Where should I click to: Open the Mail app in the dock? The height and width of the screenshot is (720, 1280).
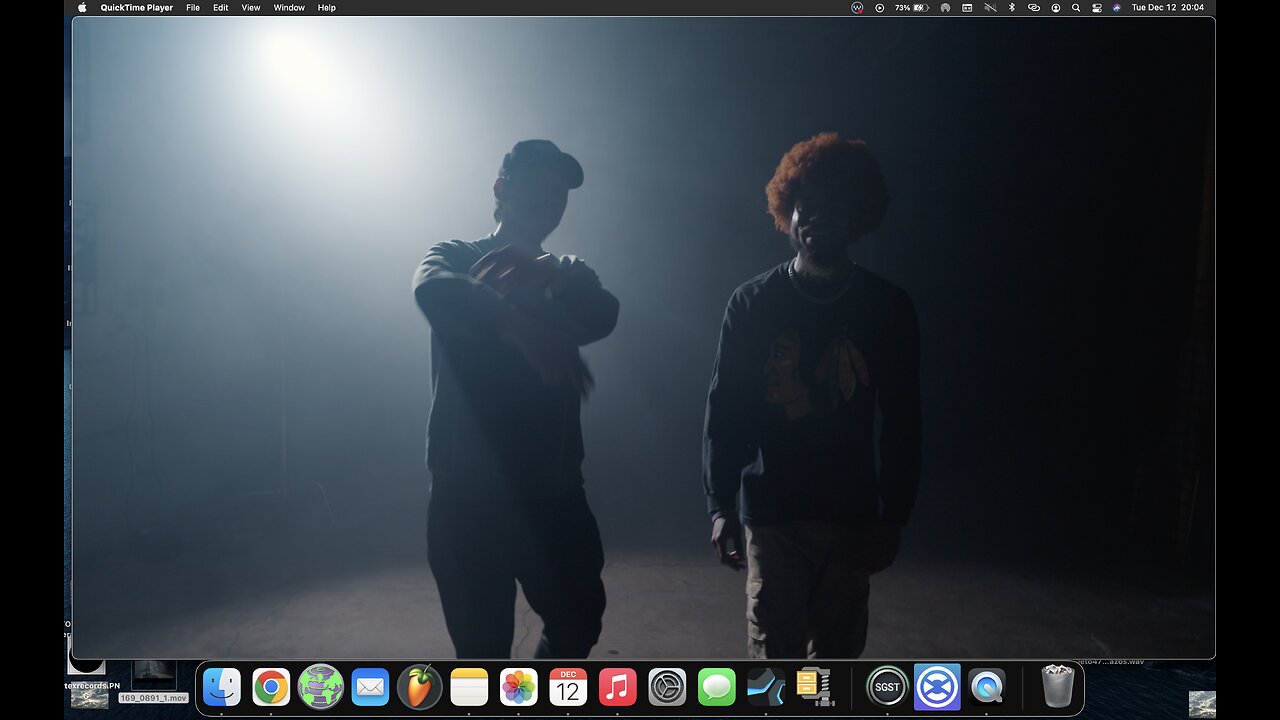[370, 687]
